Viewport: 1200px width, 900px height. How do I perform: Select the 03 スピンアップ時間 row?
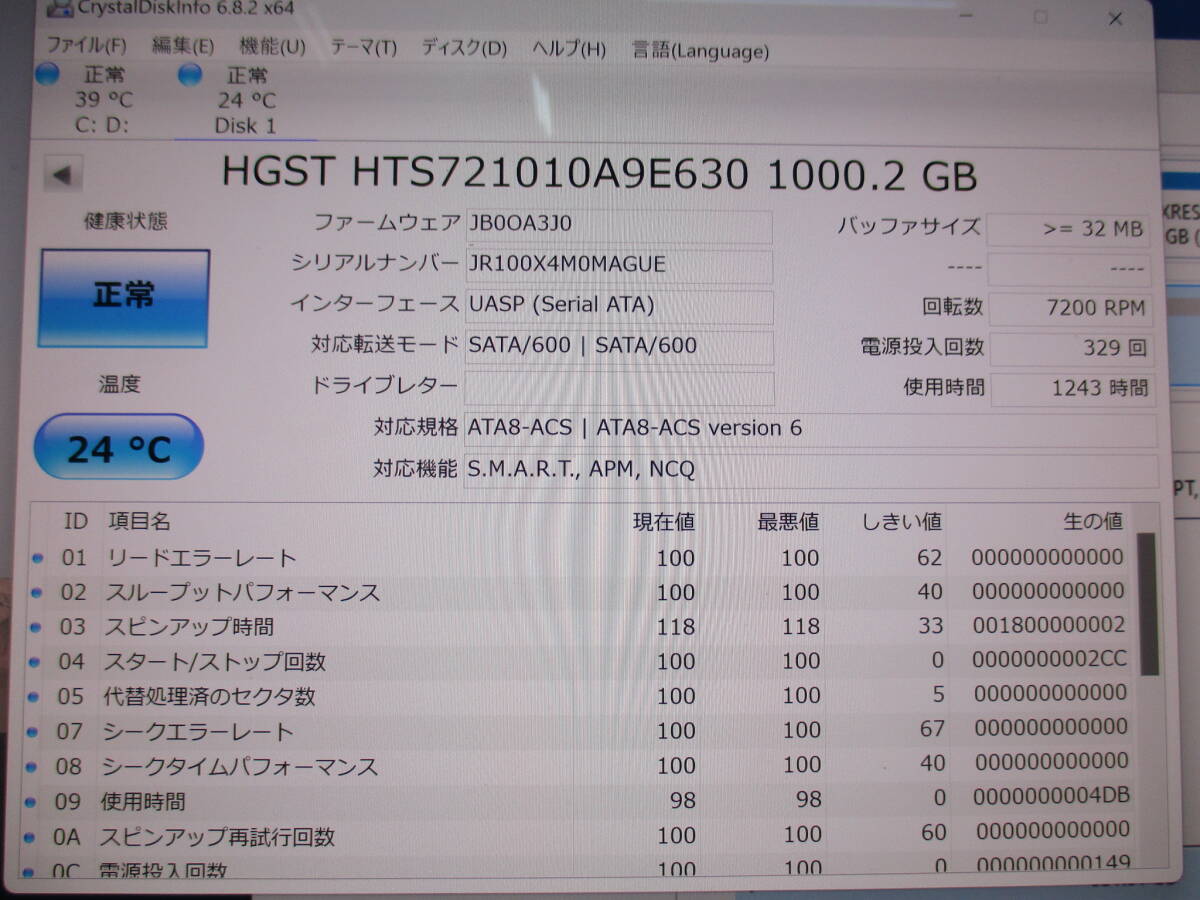pyautogui.click(x=580, y=627)
